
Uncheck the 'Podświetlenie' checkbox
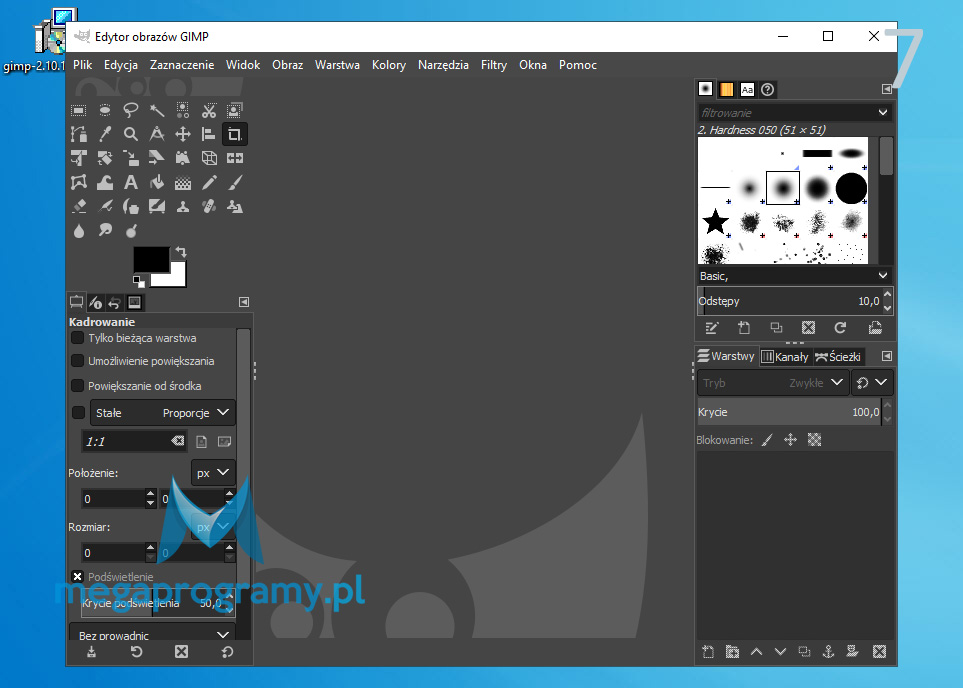77,577
